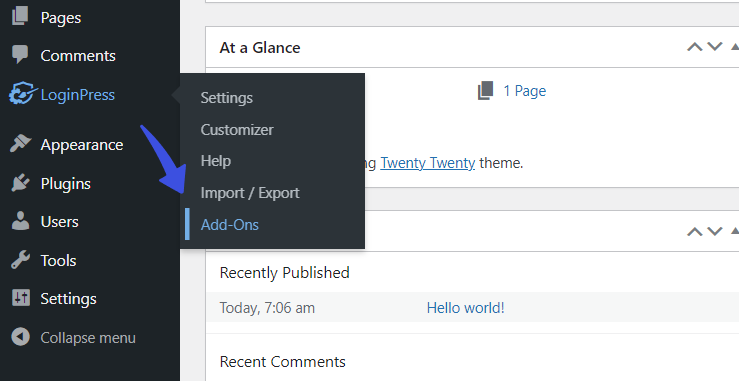Click the Appearance paintbrush icon
This screenshot has height=381, width=739.
point(21,144)
